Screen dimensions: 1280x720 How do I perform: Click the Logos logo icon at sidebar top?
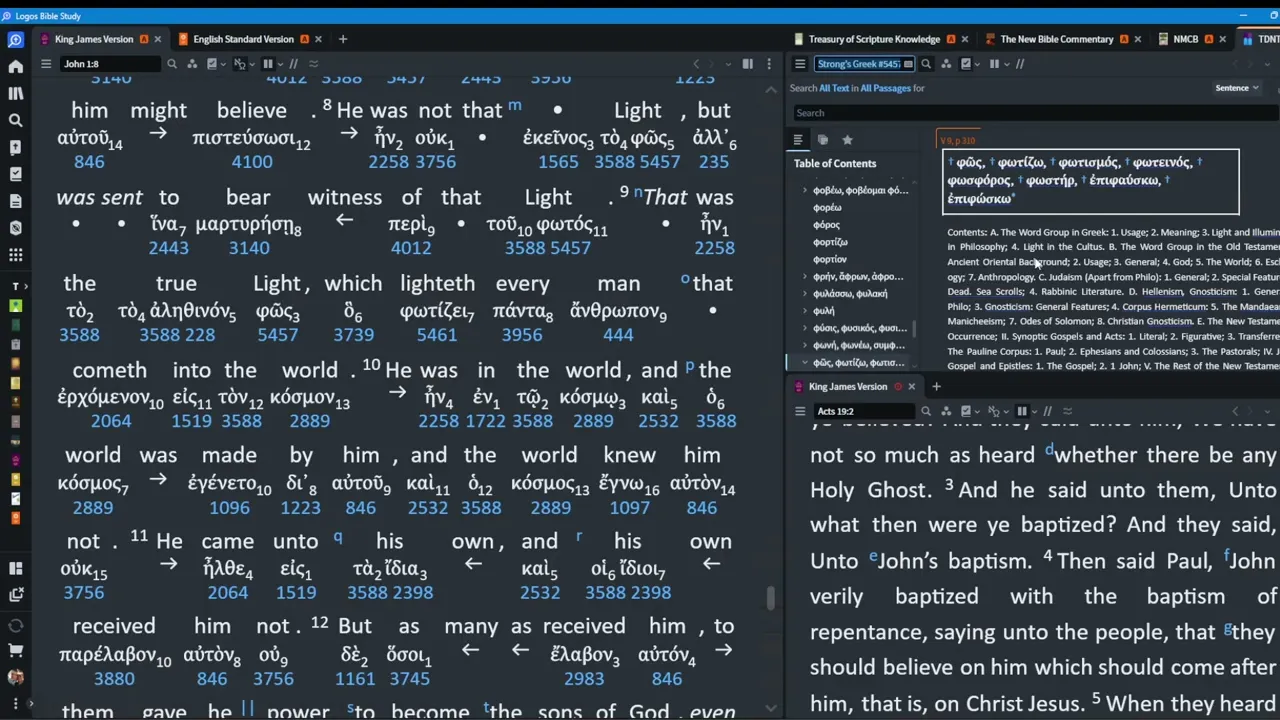(15, 40)
